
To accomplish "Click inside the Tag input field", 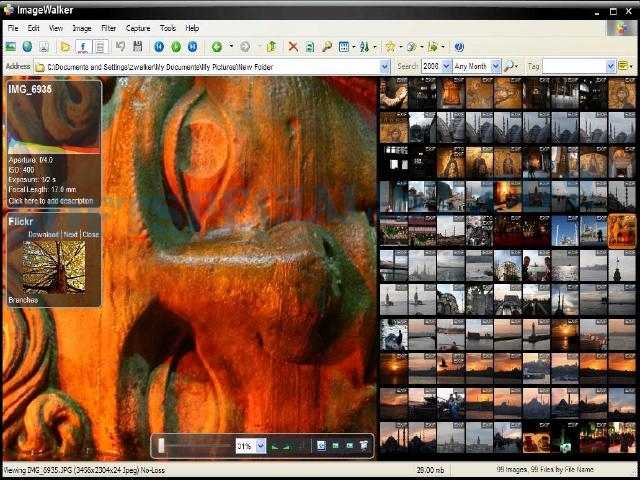I will (x=573, y=66).
